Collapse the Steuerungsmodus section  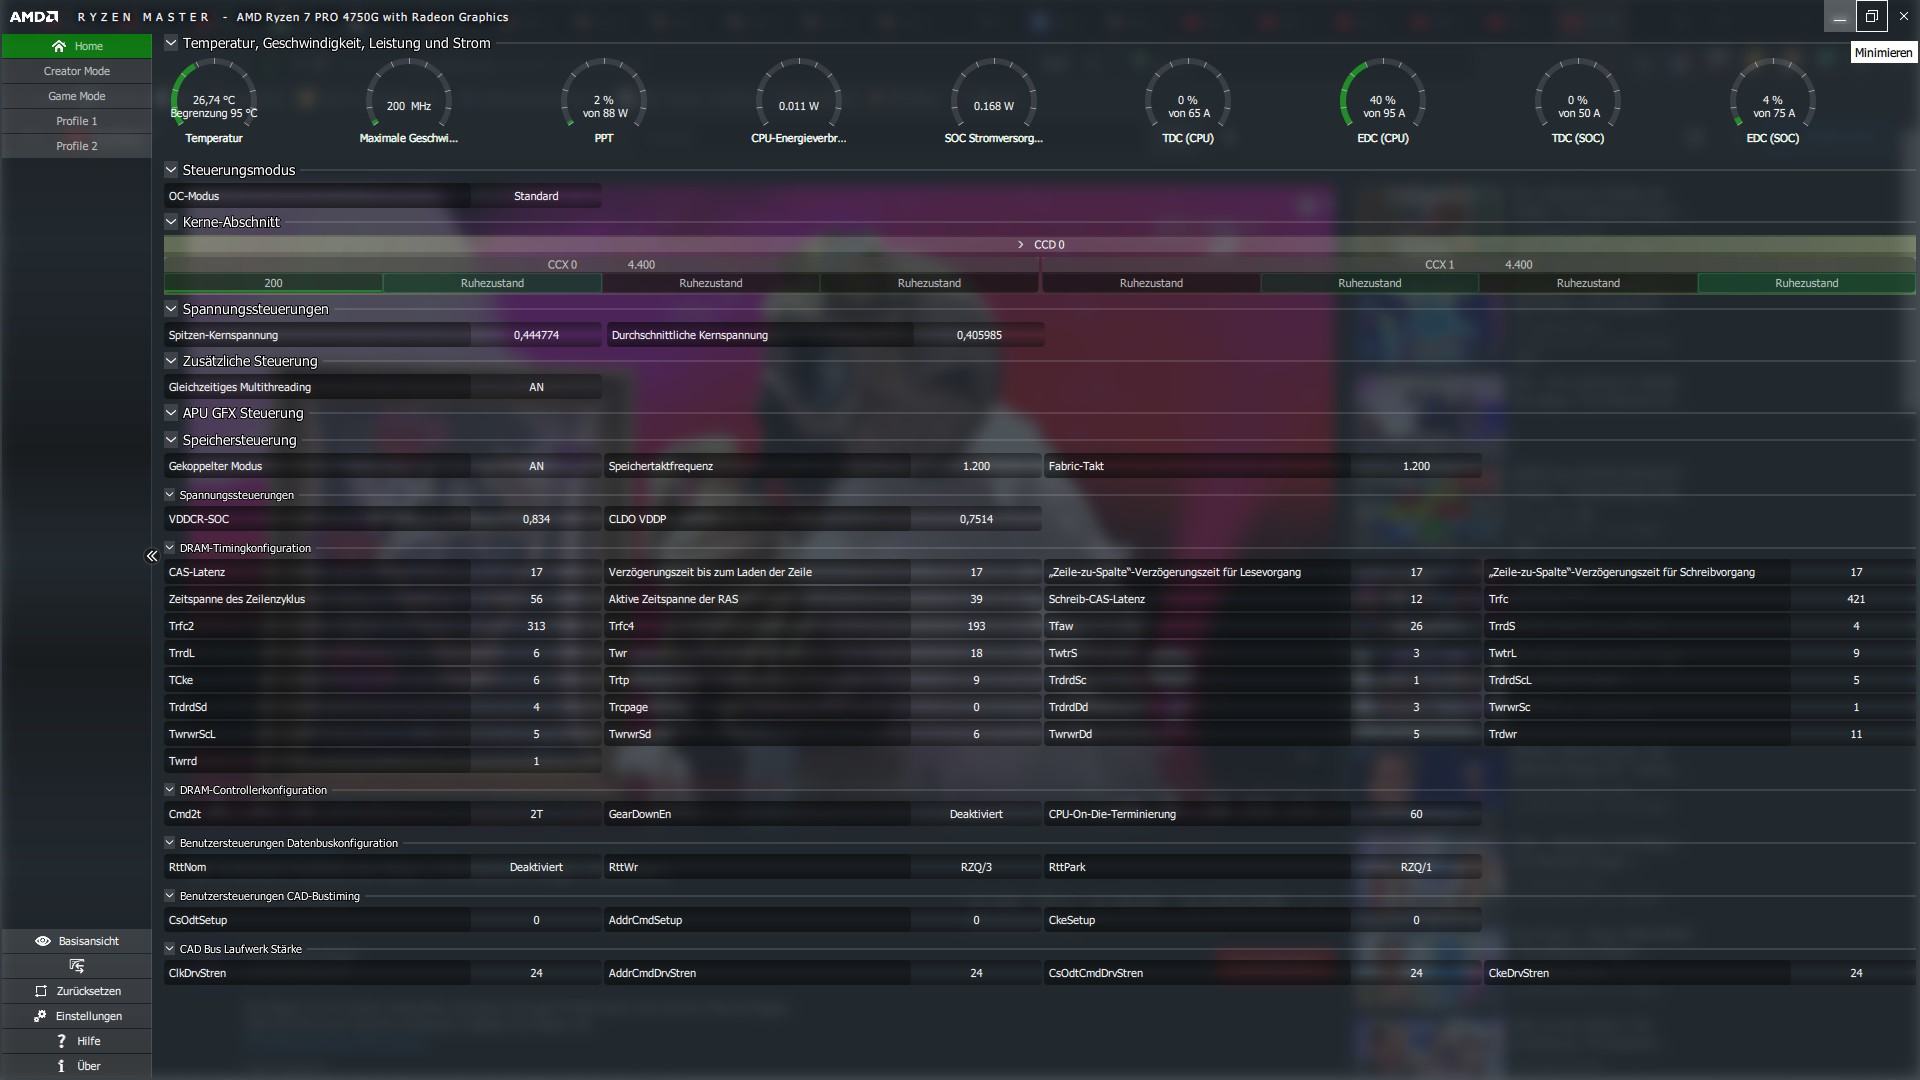[x=171, y=170]
